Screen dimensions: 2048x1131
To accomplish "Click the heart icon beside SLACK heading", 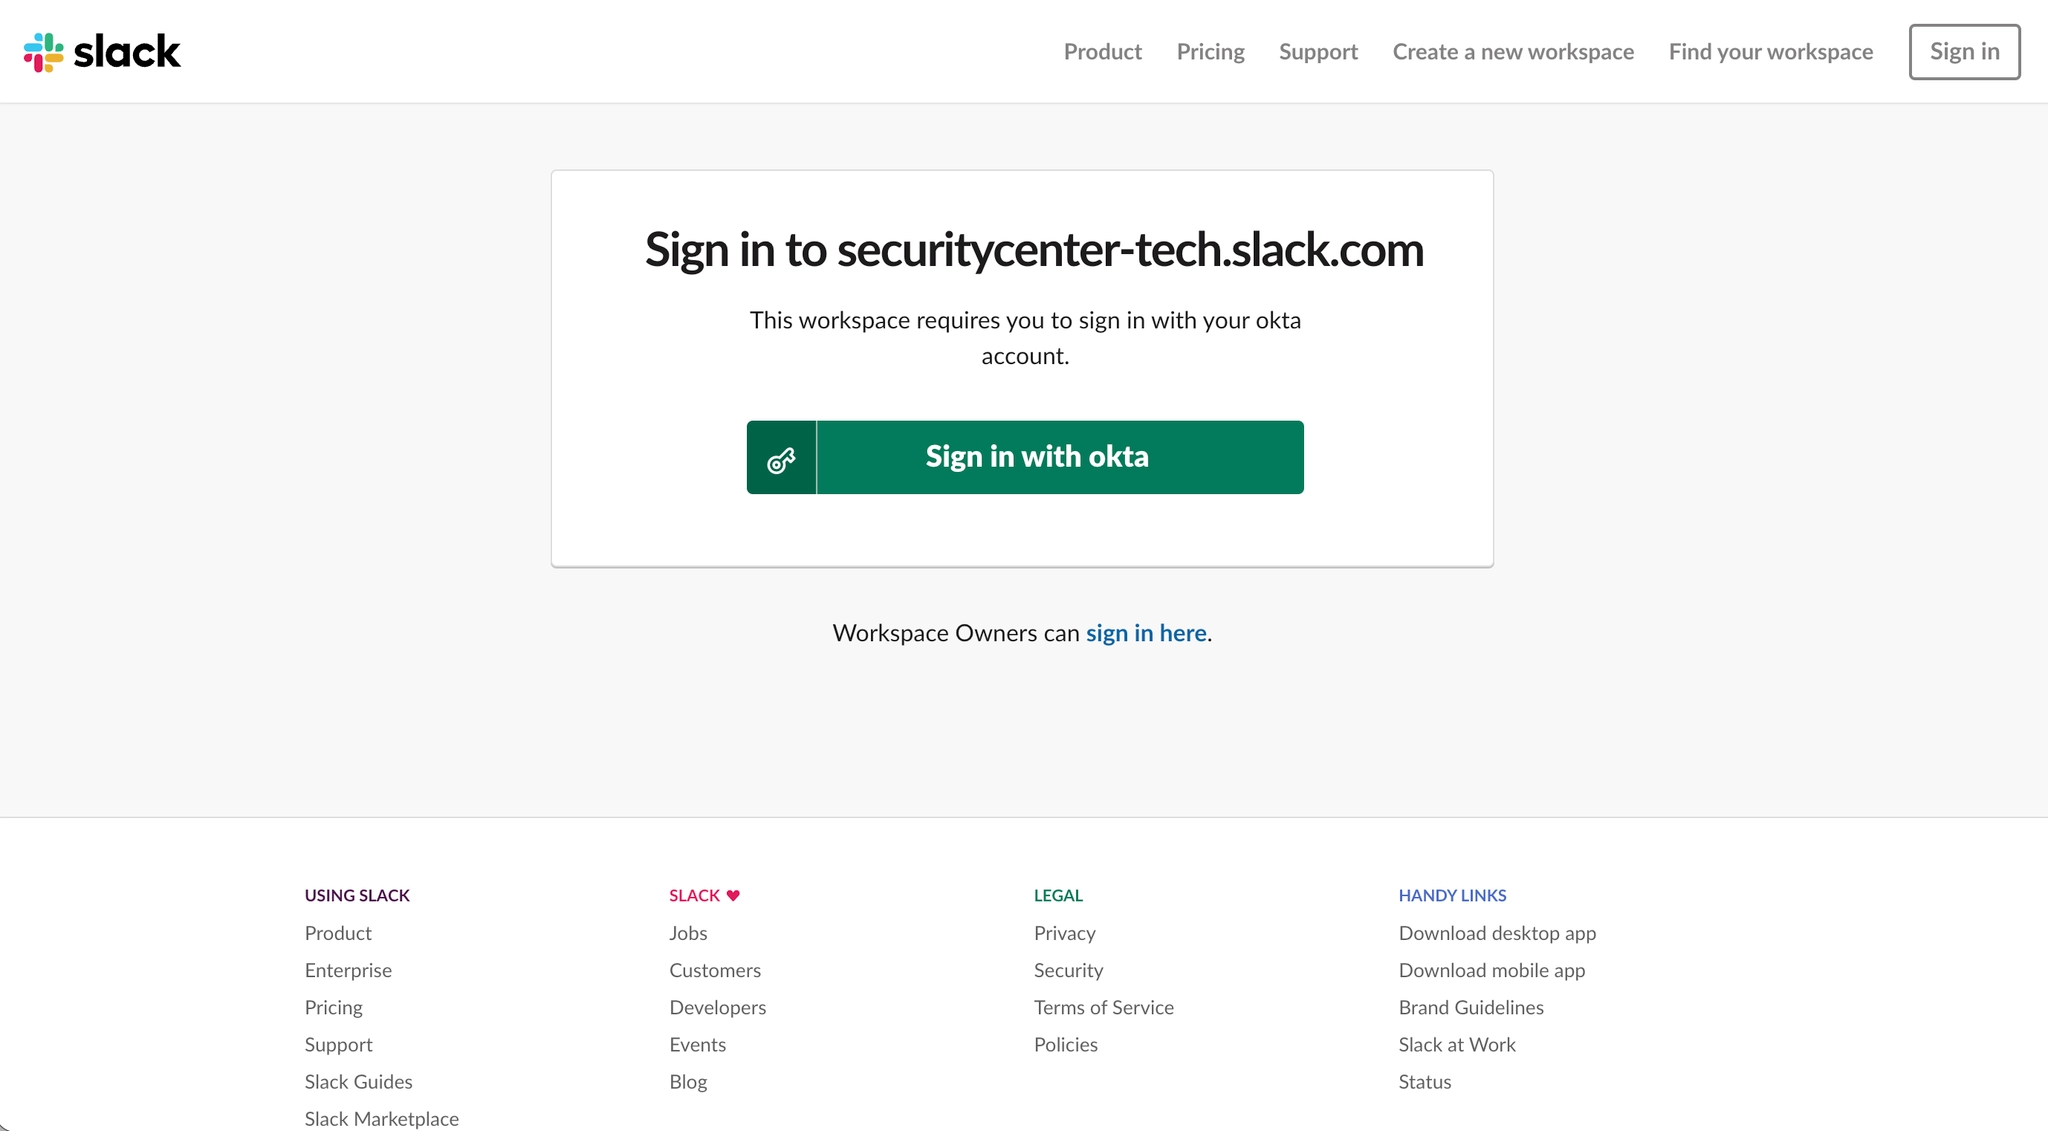I will (x=733, y=895).
